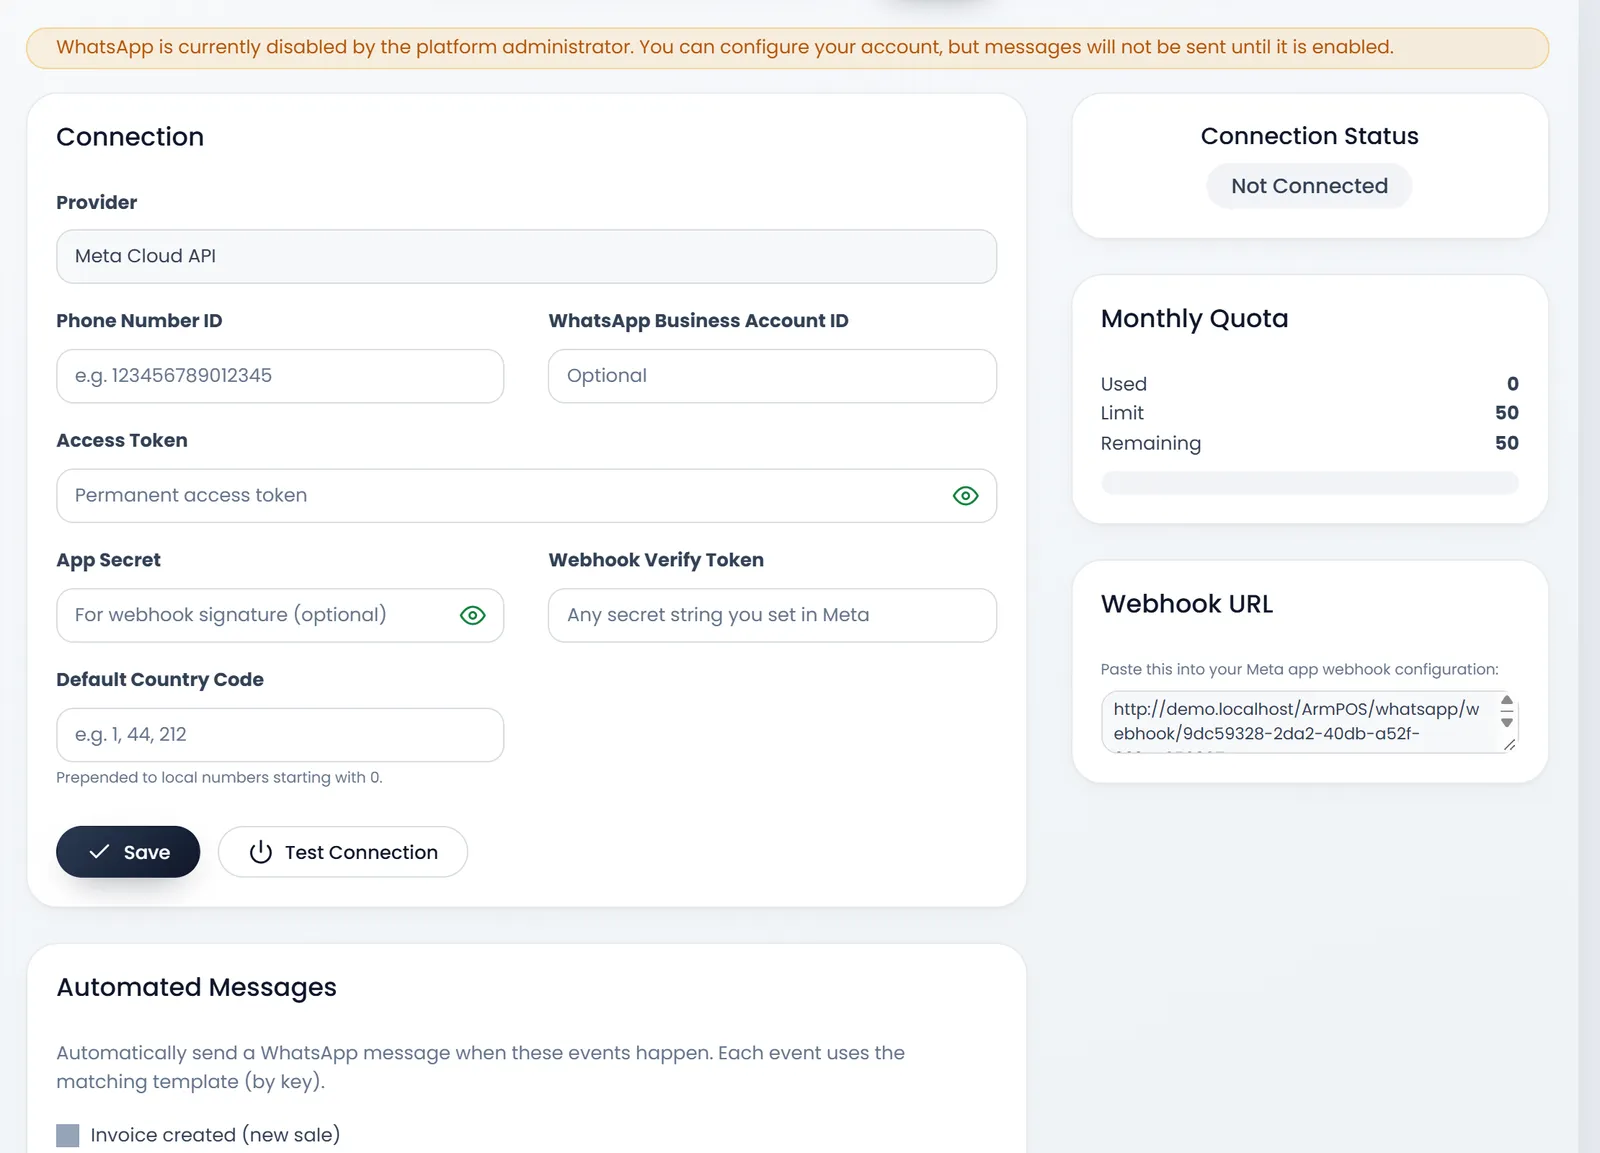Show the Access Token with the eye icon
This screenshot has height=1153, width=1600.
click(965, 496)
